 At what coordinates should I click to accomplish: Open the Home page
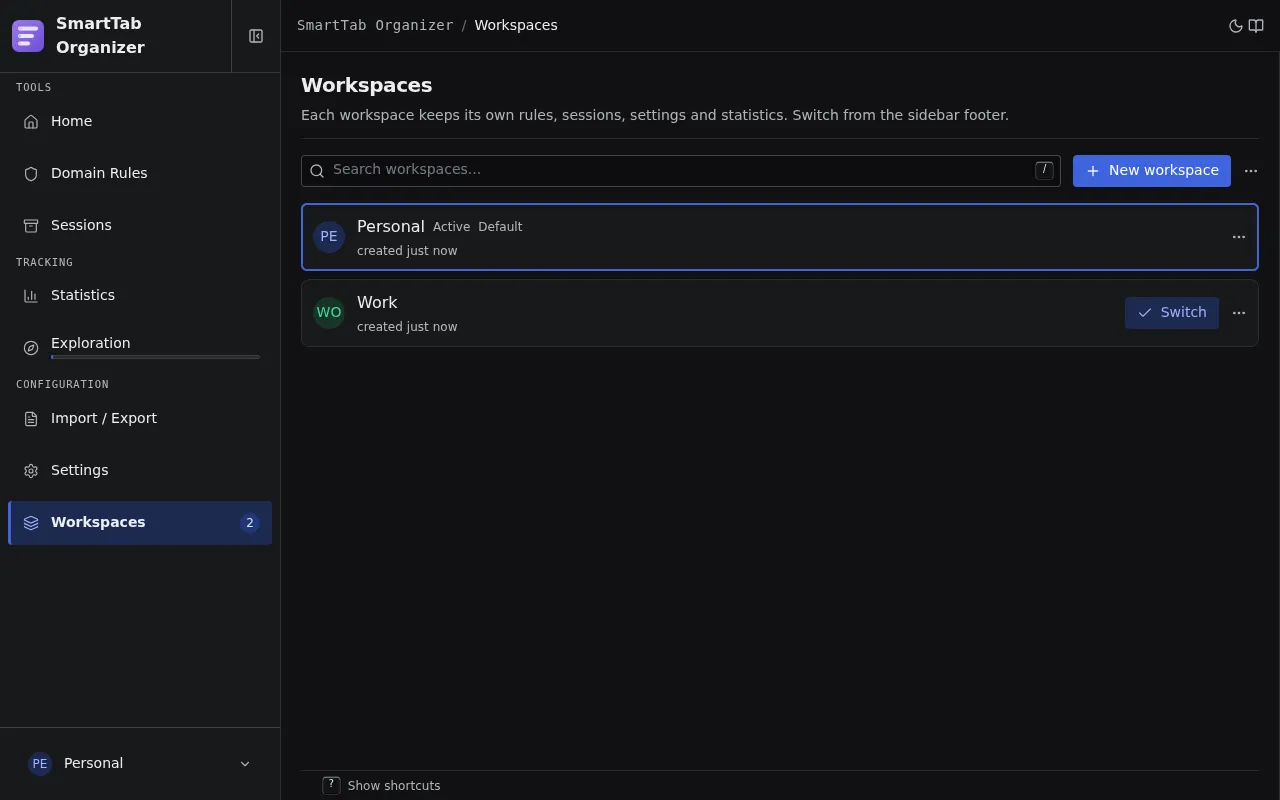point(140,121)
